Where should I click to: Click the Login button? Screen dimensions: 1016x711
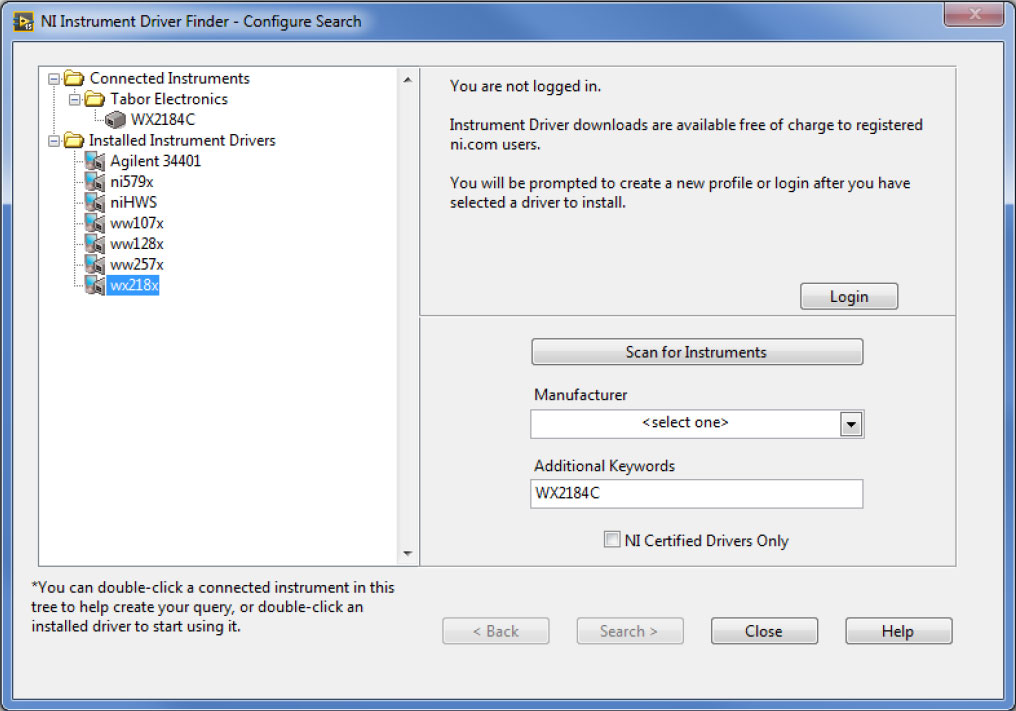point(848,297)
